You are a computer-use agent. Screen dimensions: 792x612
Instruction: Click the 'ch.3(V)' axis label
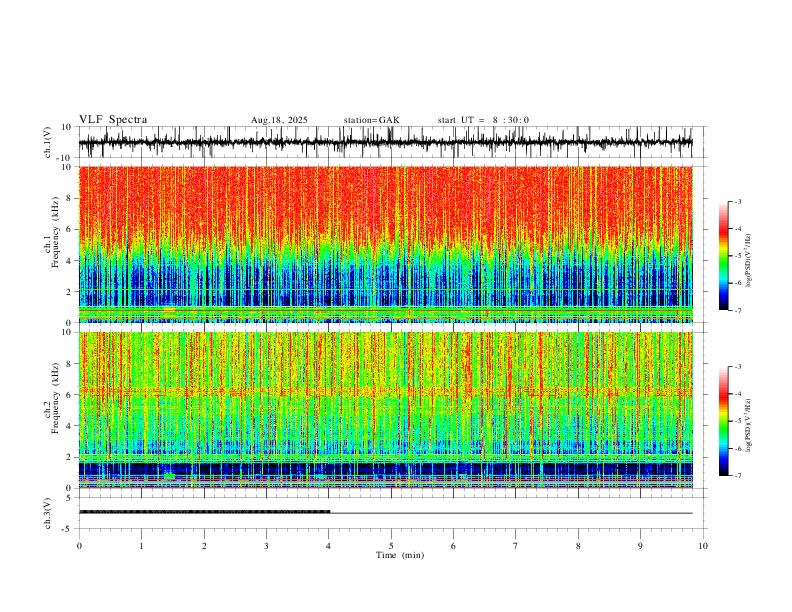(48, 513)
